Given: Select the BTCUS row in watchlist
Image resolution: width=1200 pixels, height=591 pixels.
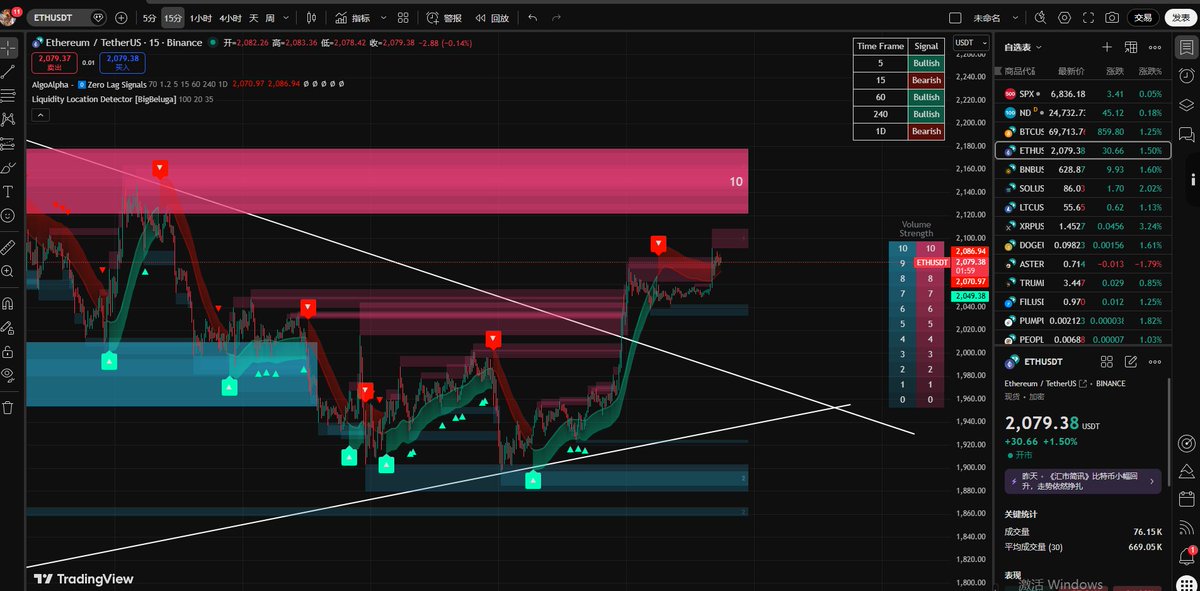Looking at the screenshot, I should (x=1082, y=132).
